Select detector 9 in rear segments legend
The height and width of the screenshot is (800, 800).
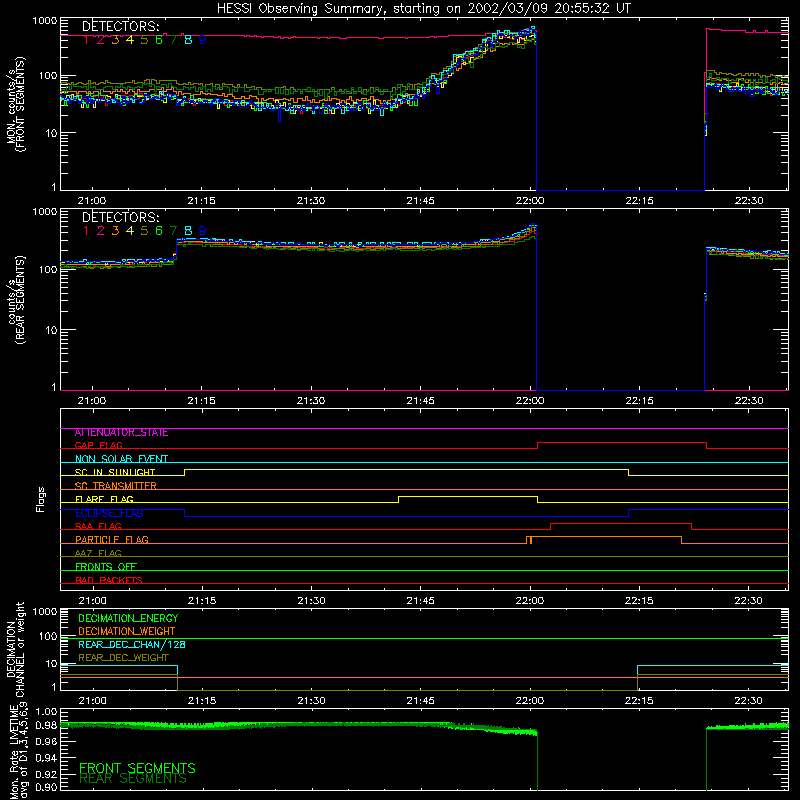pos(203,231)
